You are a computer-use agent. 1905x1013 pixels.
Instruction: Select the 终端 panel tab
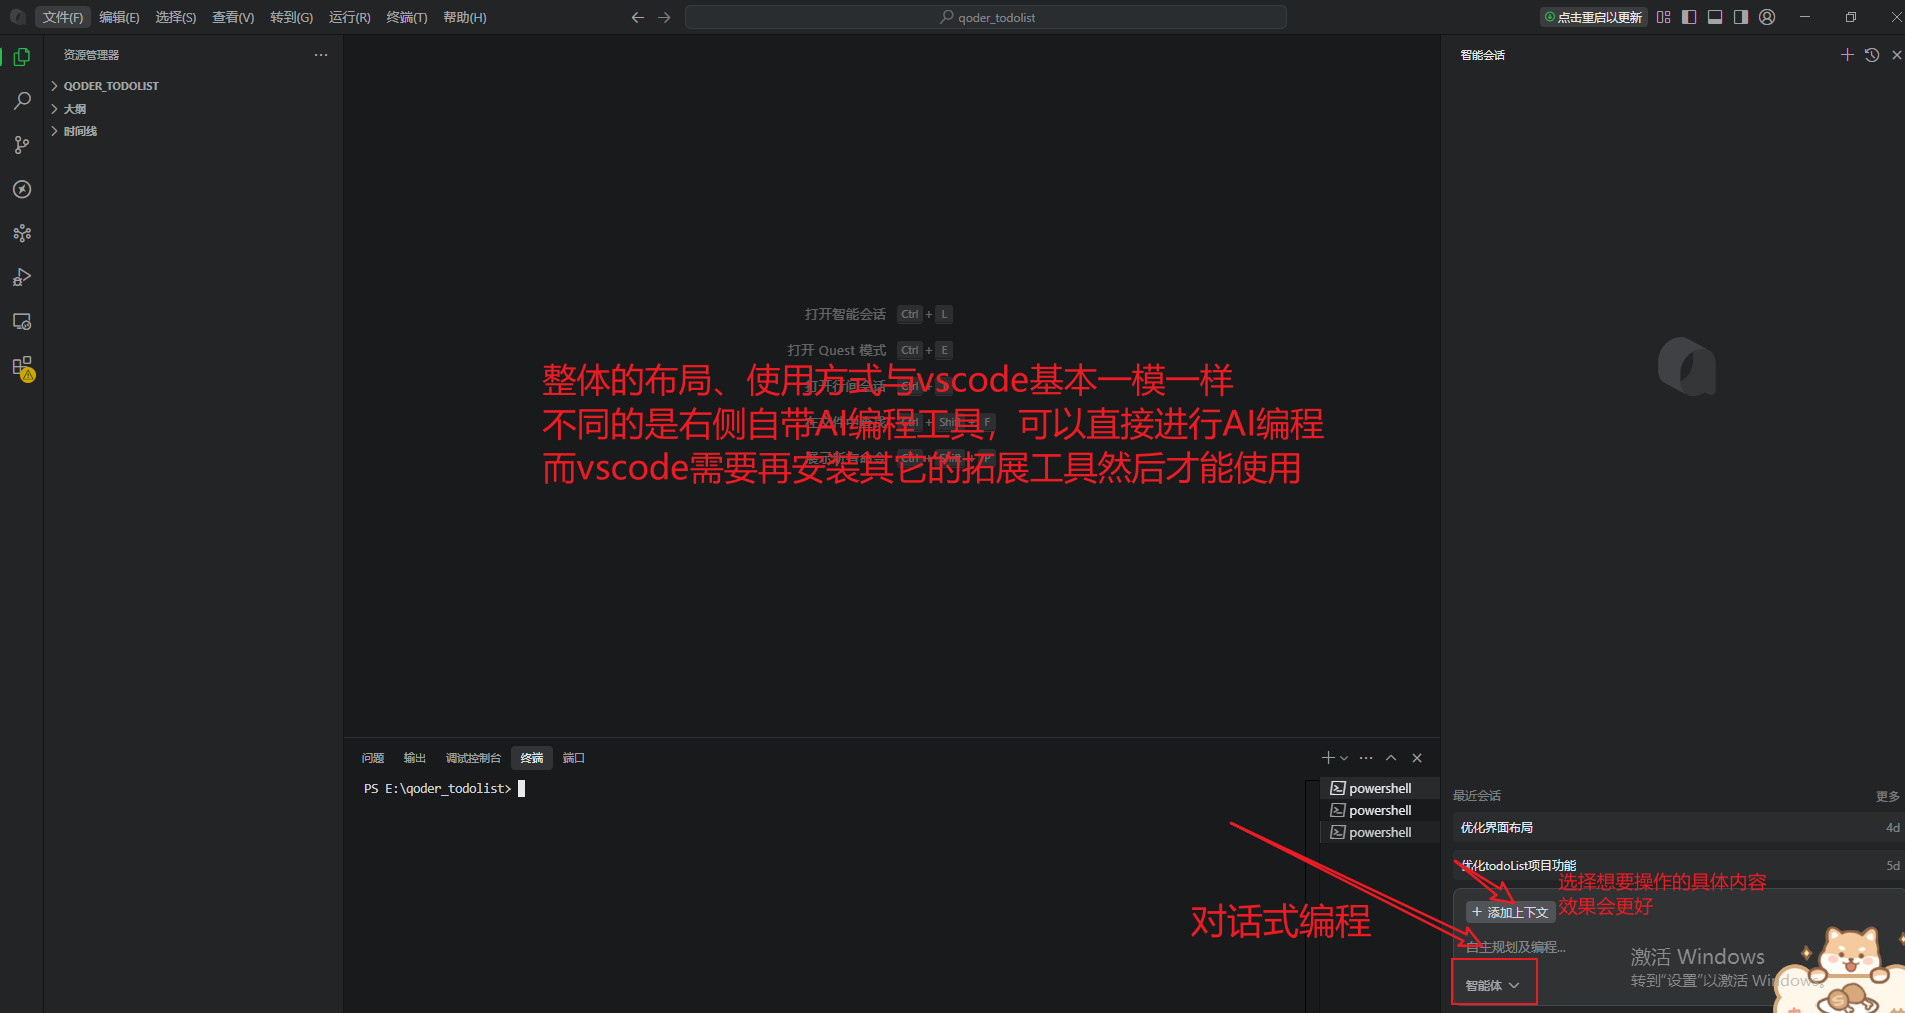(x=532, y=758)
